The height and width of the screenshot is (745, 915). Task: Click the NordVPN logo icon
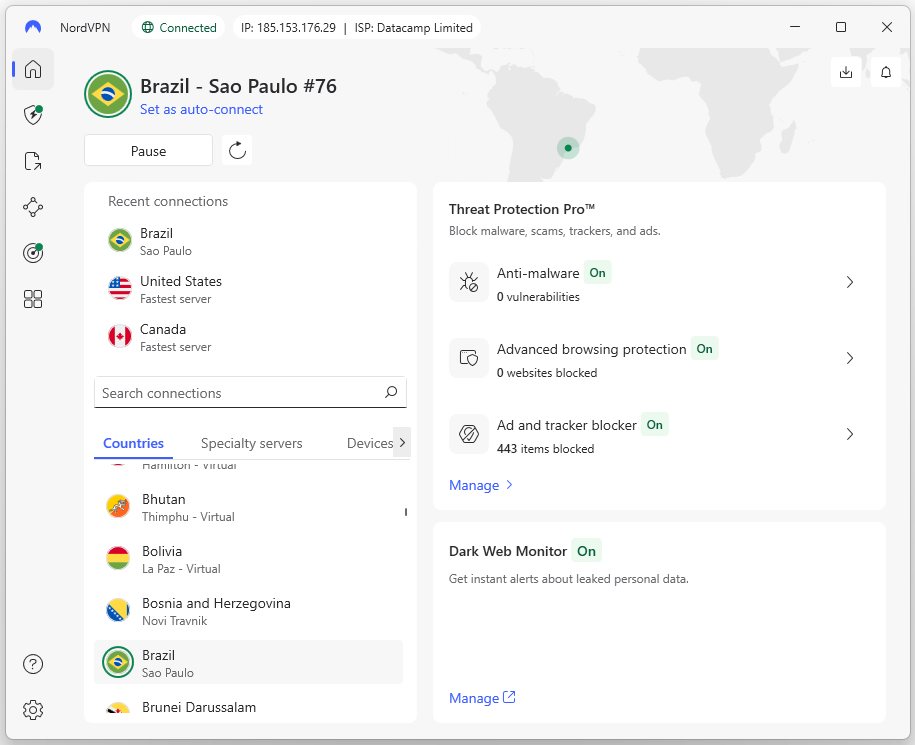[33, 27]
